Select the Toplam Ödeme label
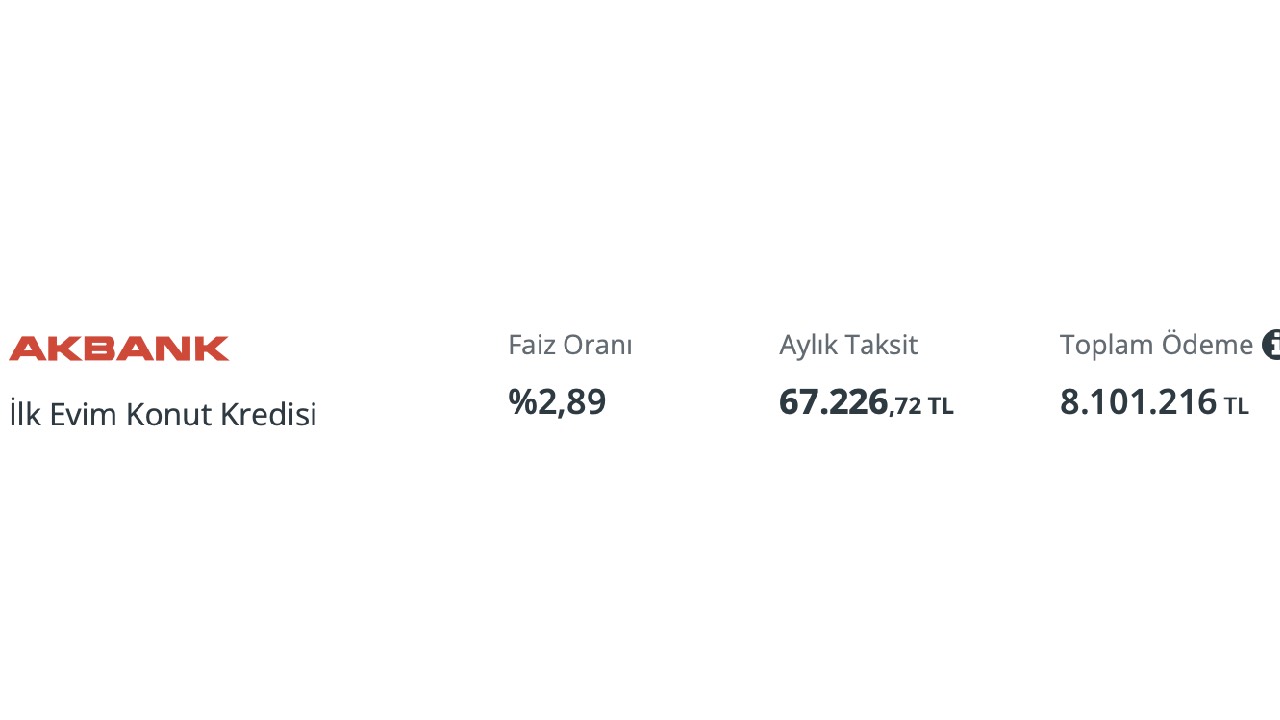 [1156, 345]
